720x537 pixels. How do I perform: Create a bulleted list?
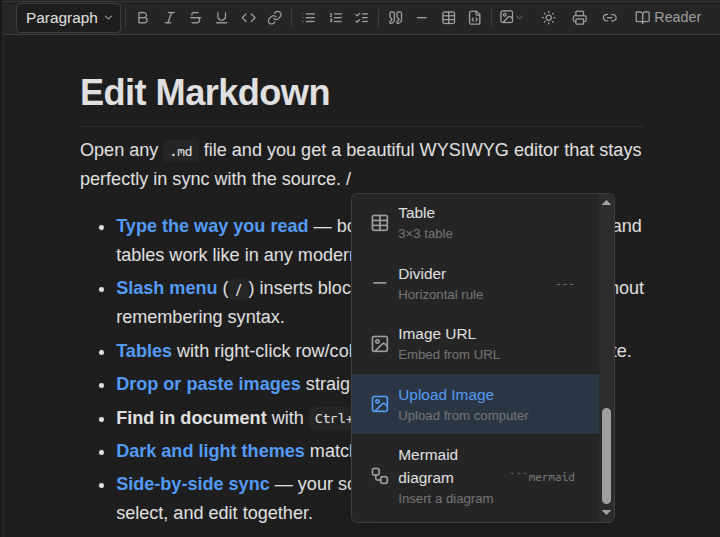pyautogui.click(x=309, y=18)
